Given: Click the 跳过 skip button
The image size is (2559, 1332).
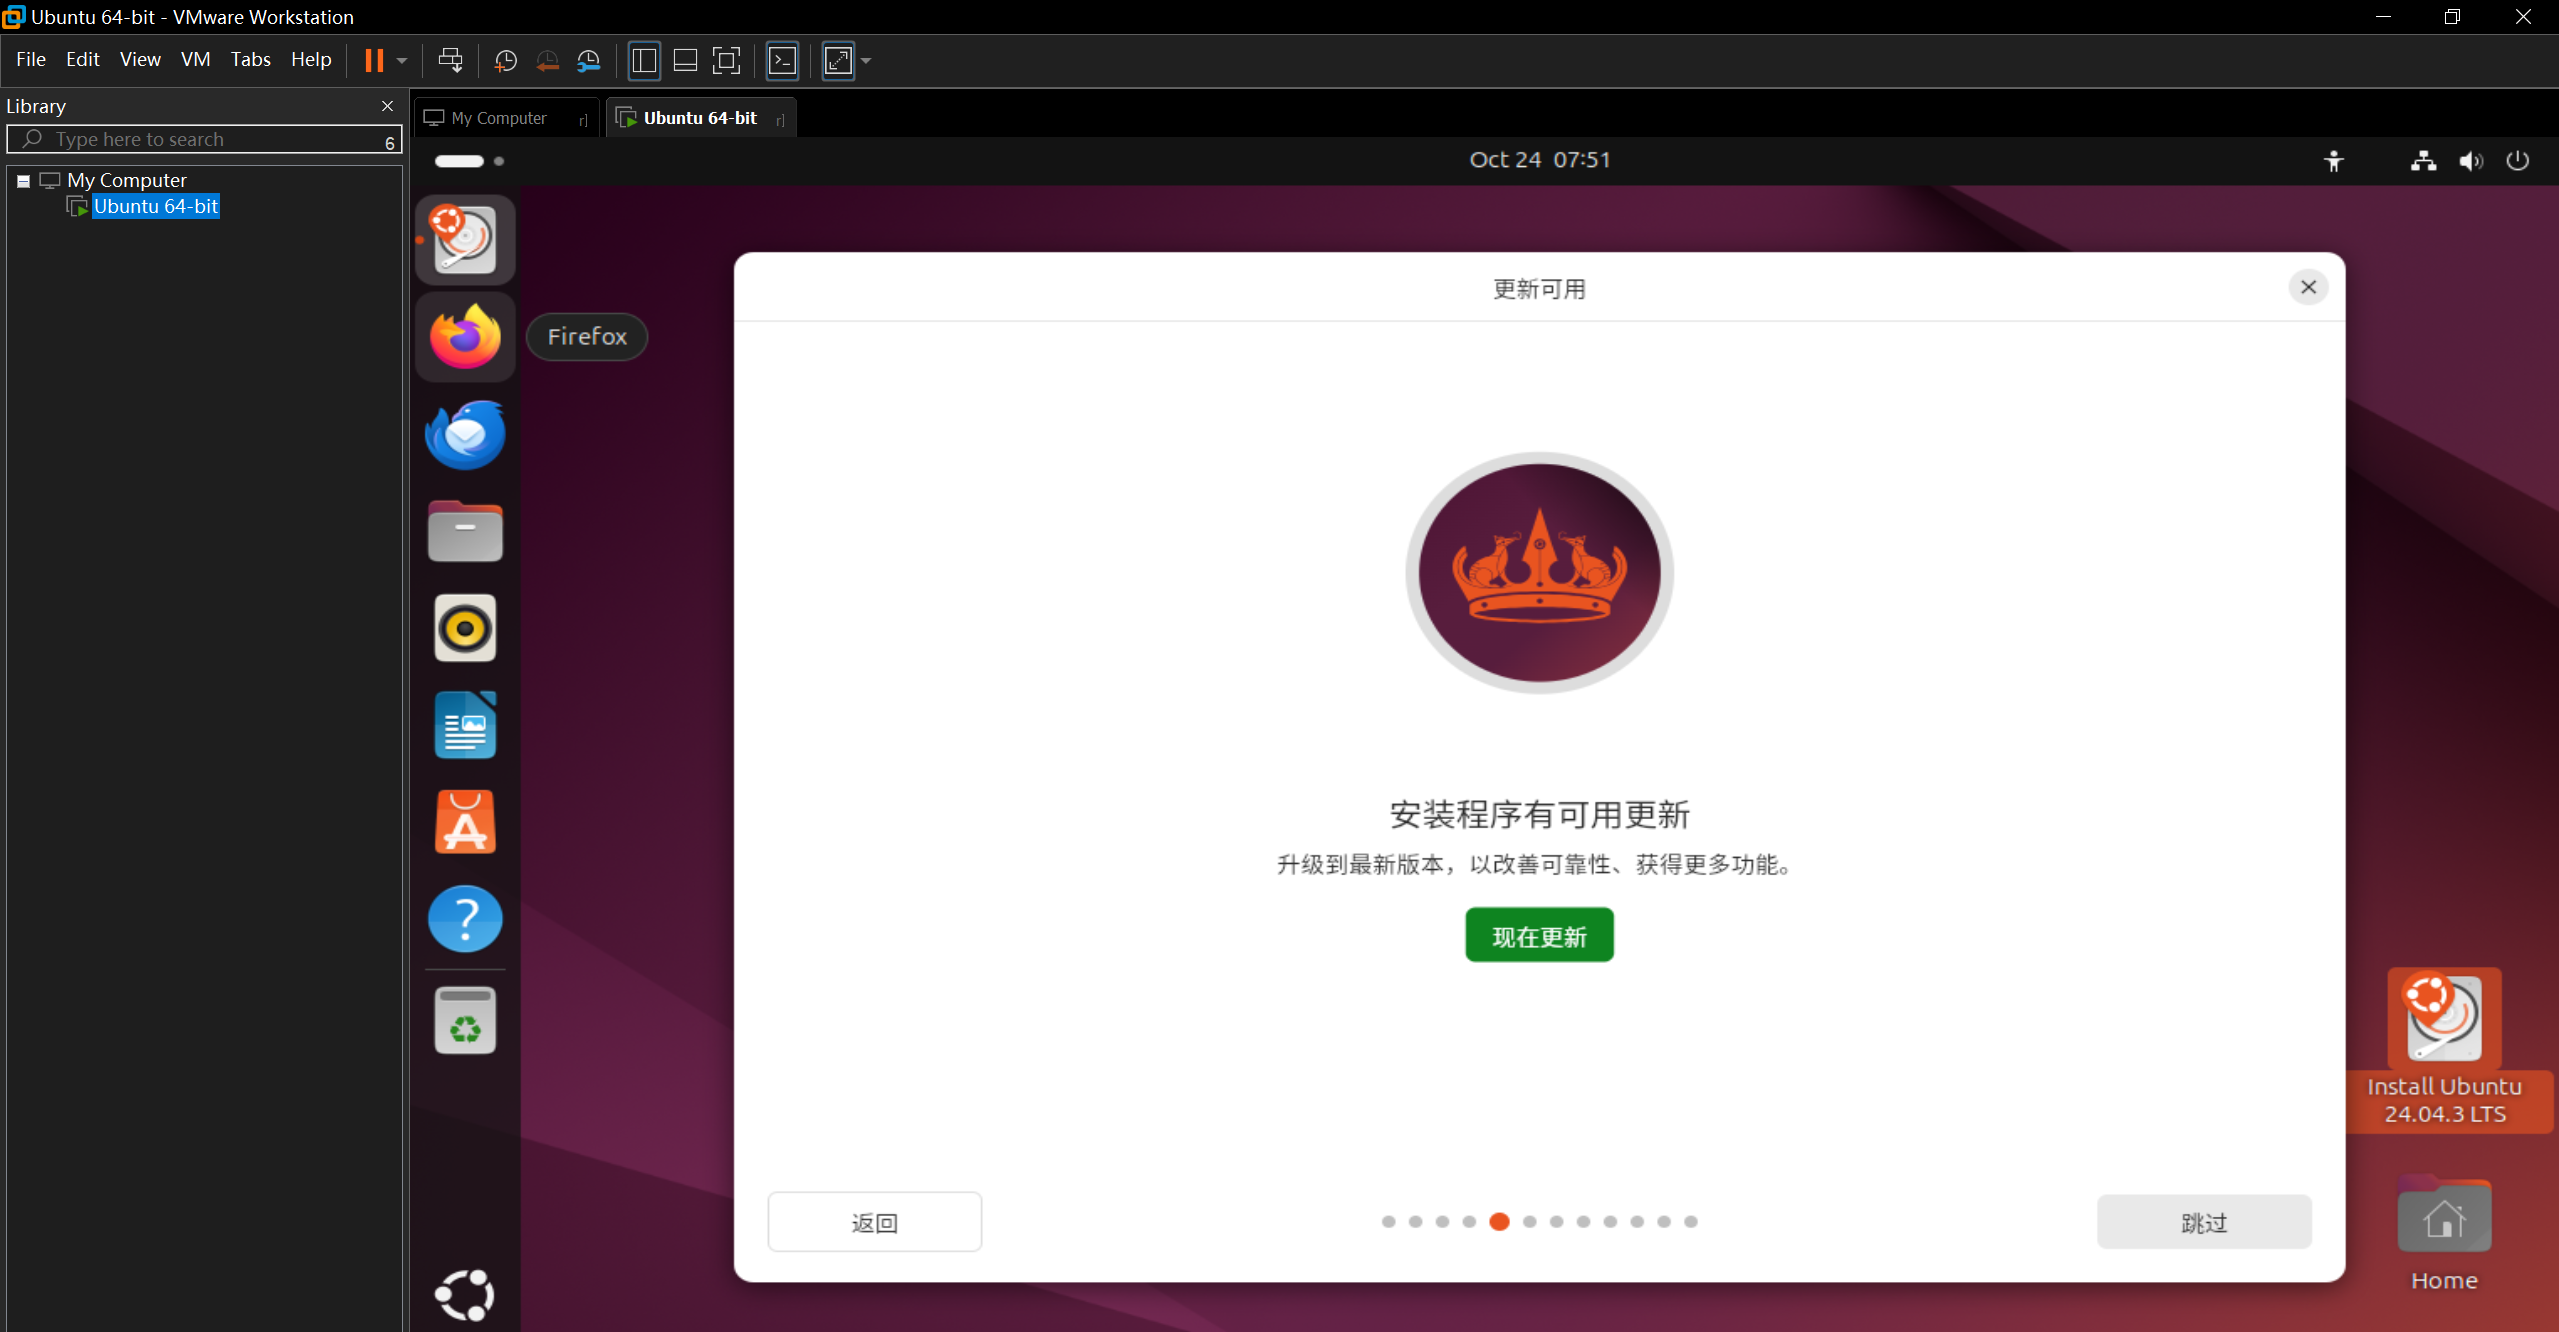Looking at the screenshot, I should 2203,1222.
